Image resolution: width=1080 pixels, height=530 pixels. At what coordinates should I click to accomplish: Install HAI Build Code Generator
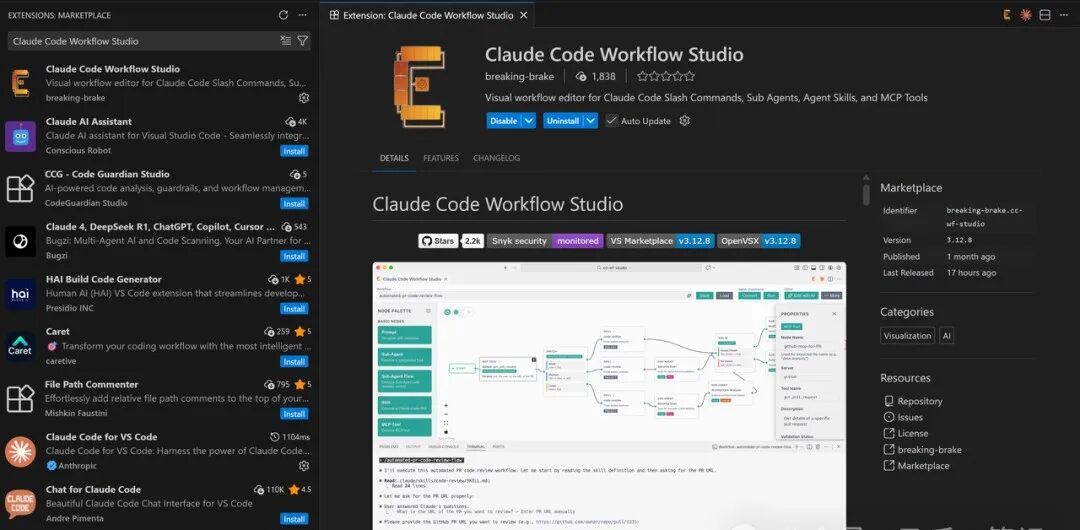click(x=294, y=309)
